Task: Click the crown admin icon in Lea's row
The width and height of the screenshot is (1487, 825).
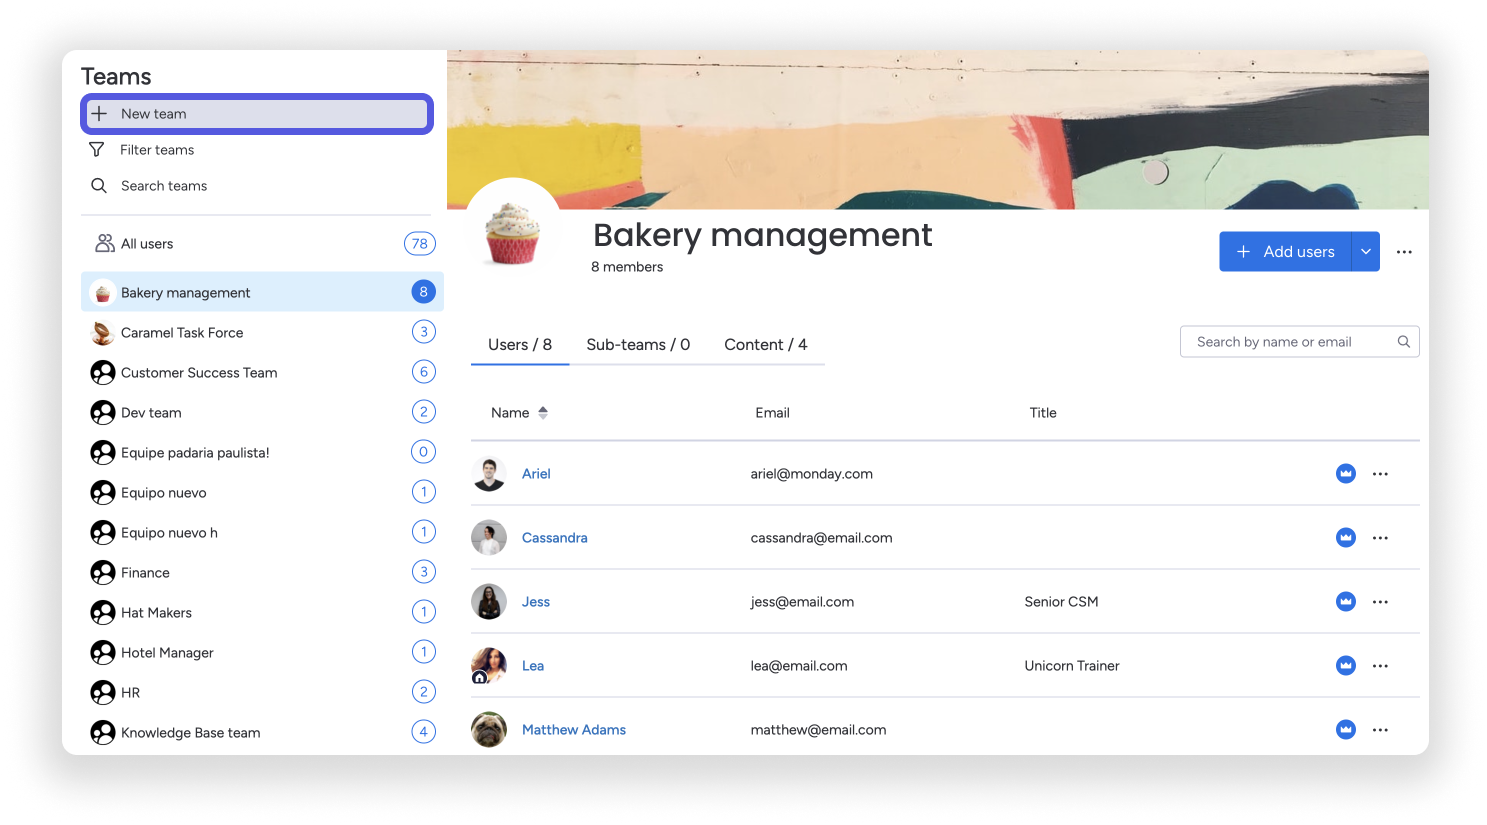Action: click(x=1346, y=666)
